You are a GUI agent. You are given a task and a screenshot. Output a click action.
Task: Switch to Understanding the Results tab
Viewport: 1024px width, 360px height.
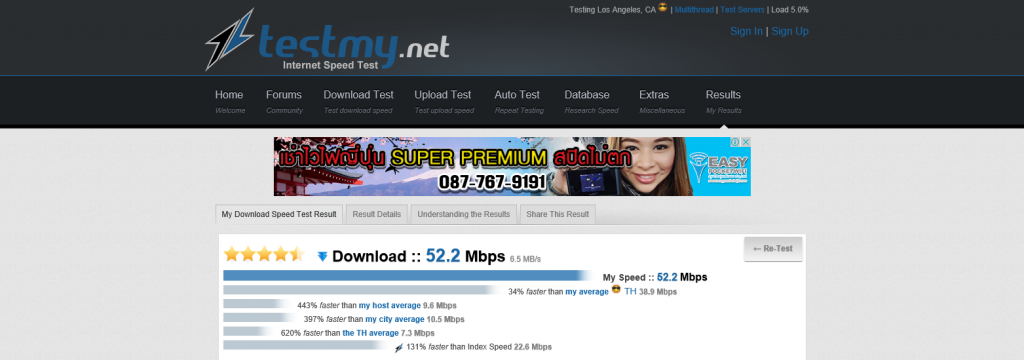click(x=464, y=214)
